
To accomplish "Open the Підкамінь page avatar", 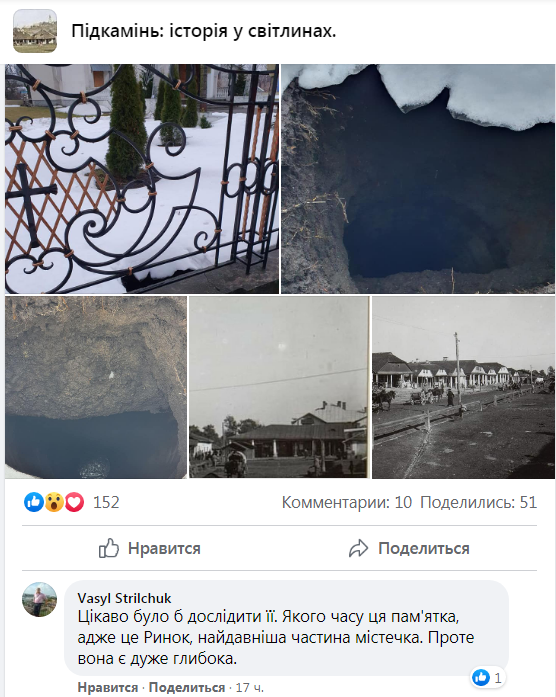I will pyautogui.click(x=35, y=31).
